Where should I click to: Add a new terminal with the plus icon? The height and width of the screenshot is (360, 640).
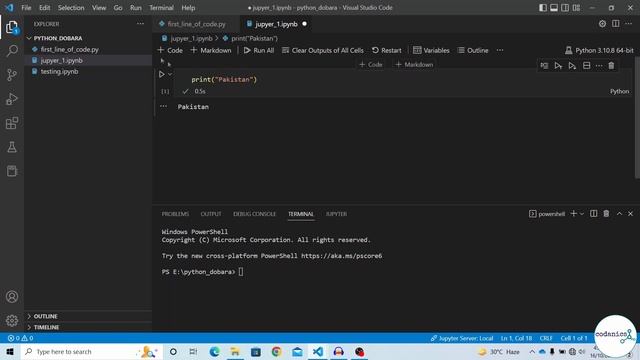(573, 214)
